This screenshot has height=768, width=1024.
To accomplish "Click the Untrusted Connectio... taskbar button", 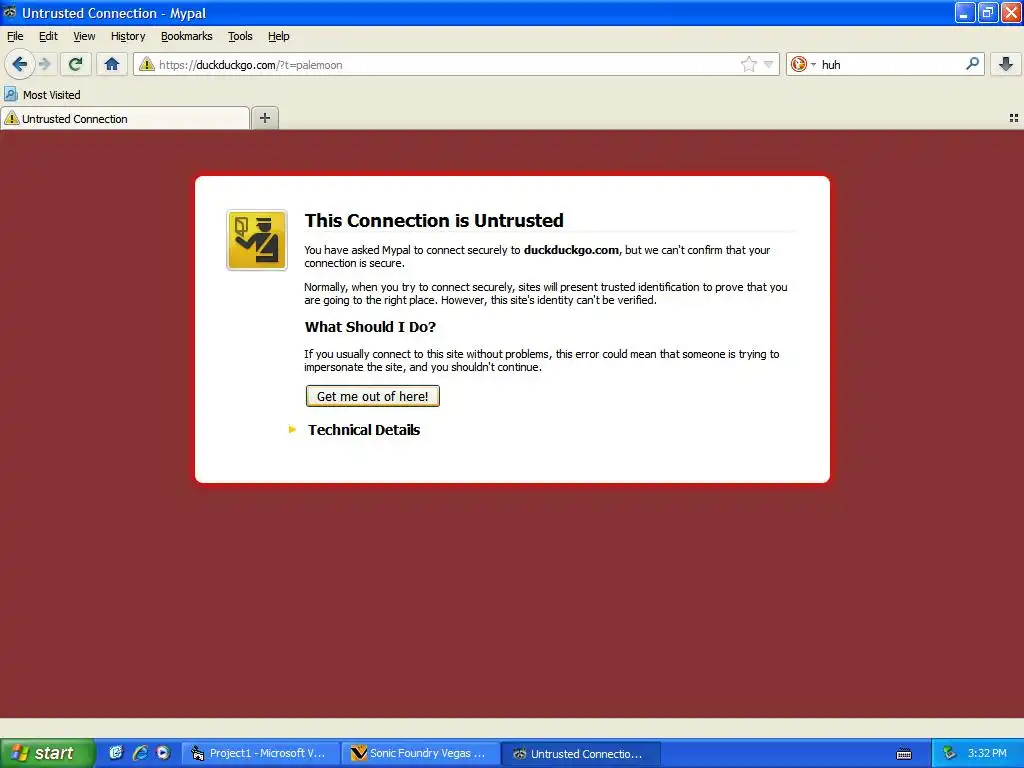I will (581, 753).
